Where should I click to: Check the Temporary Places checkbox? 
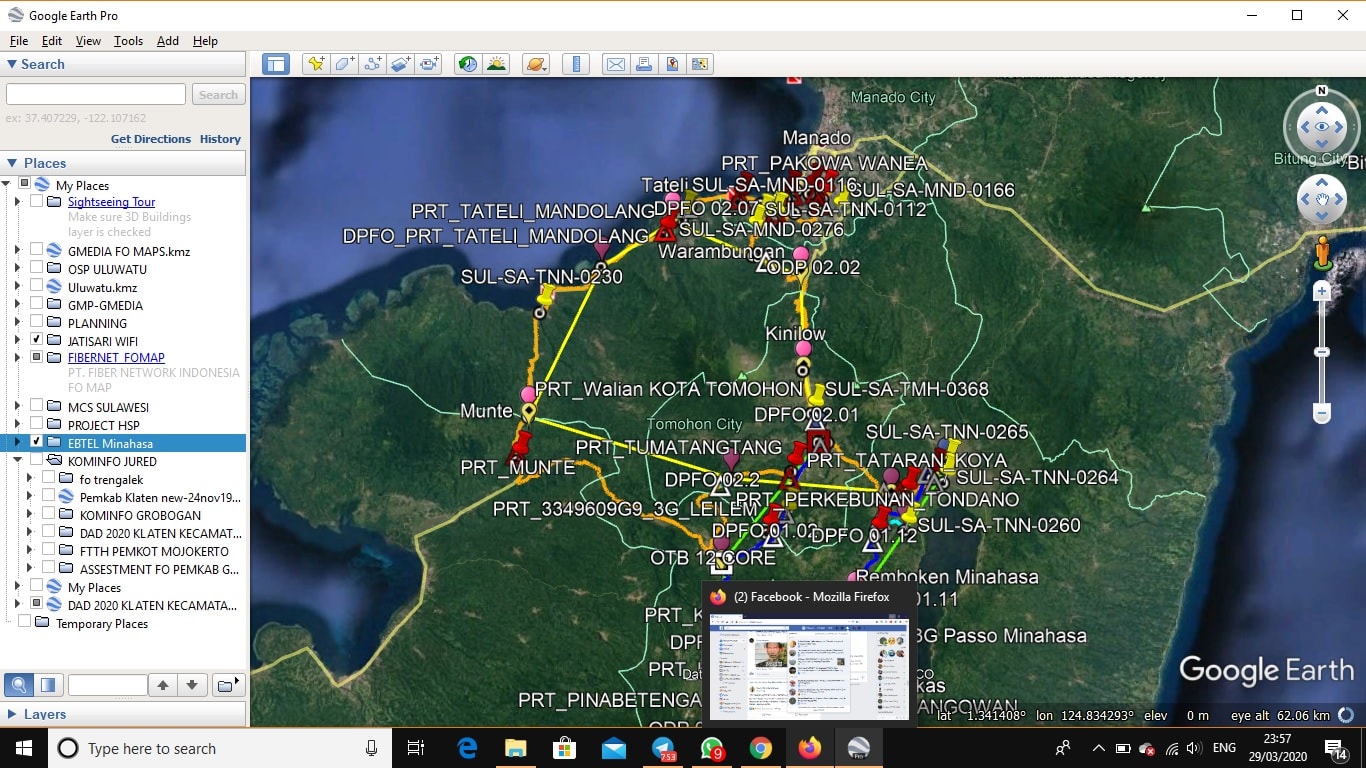coord(23,622)
